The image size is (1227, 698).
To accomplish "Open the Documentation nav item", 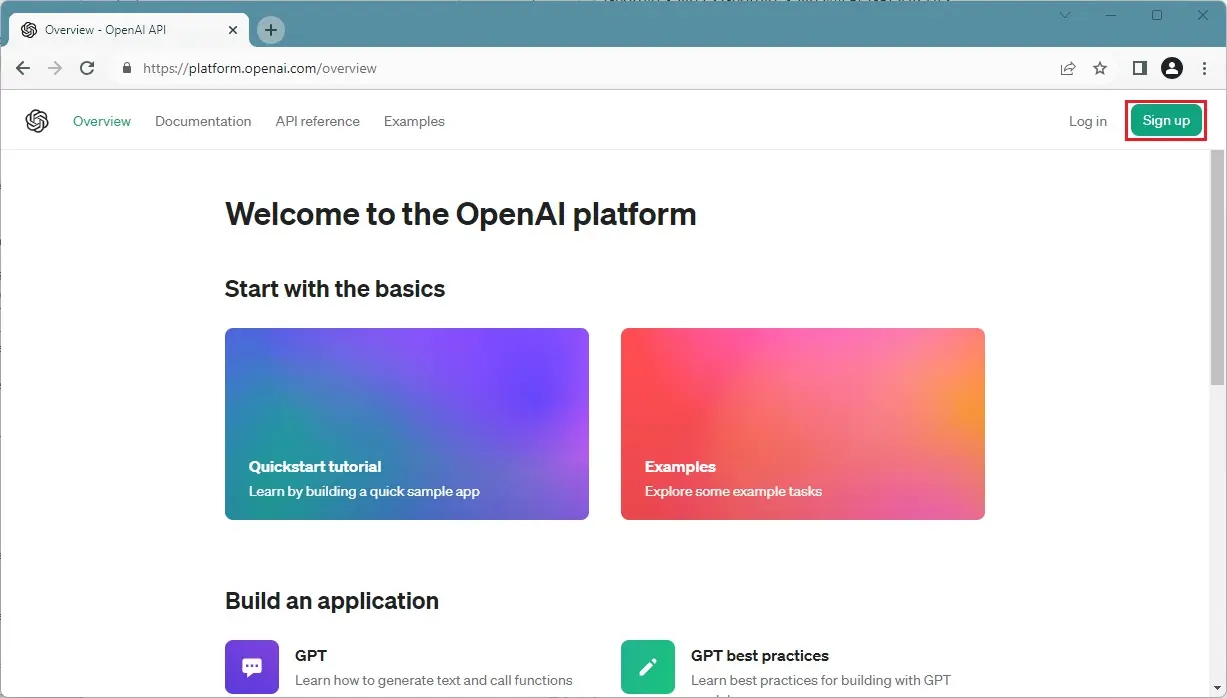I will 203,121.
